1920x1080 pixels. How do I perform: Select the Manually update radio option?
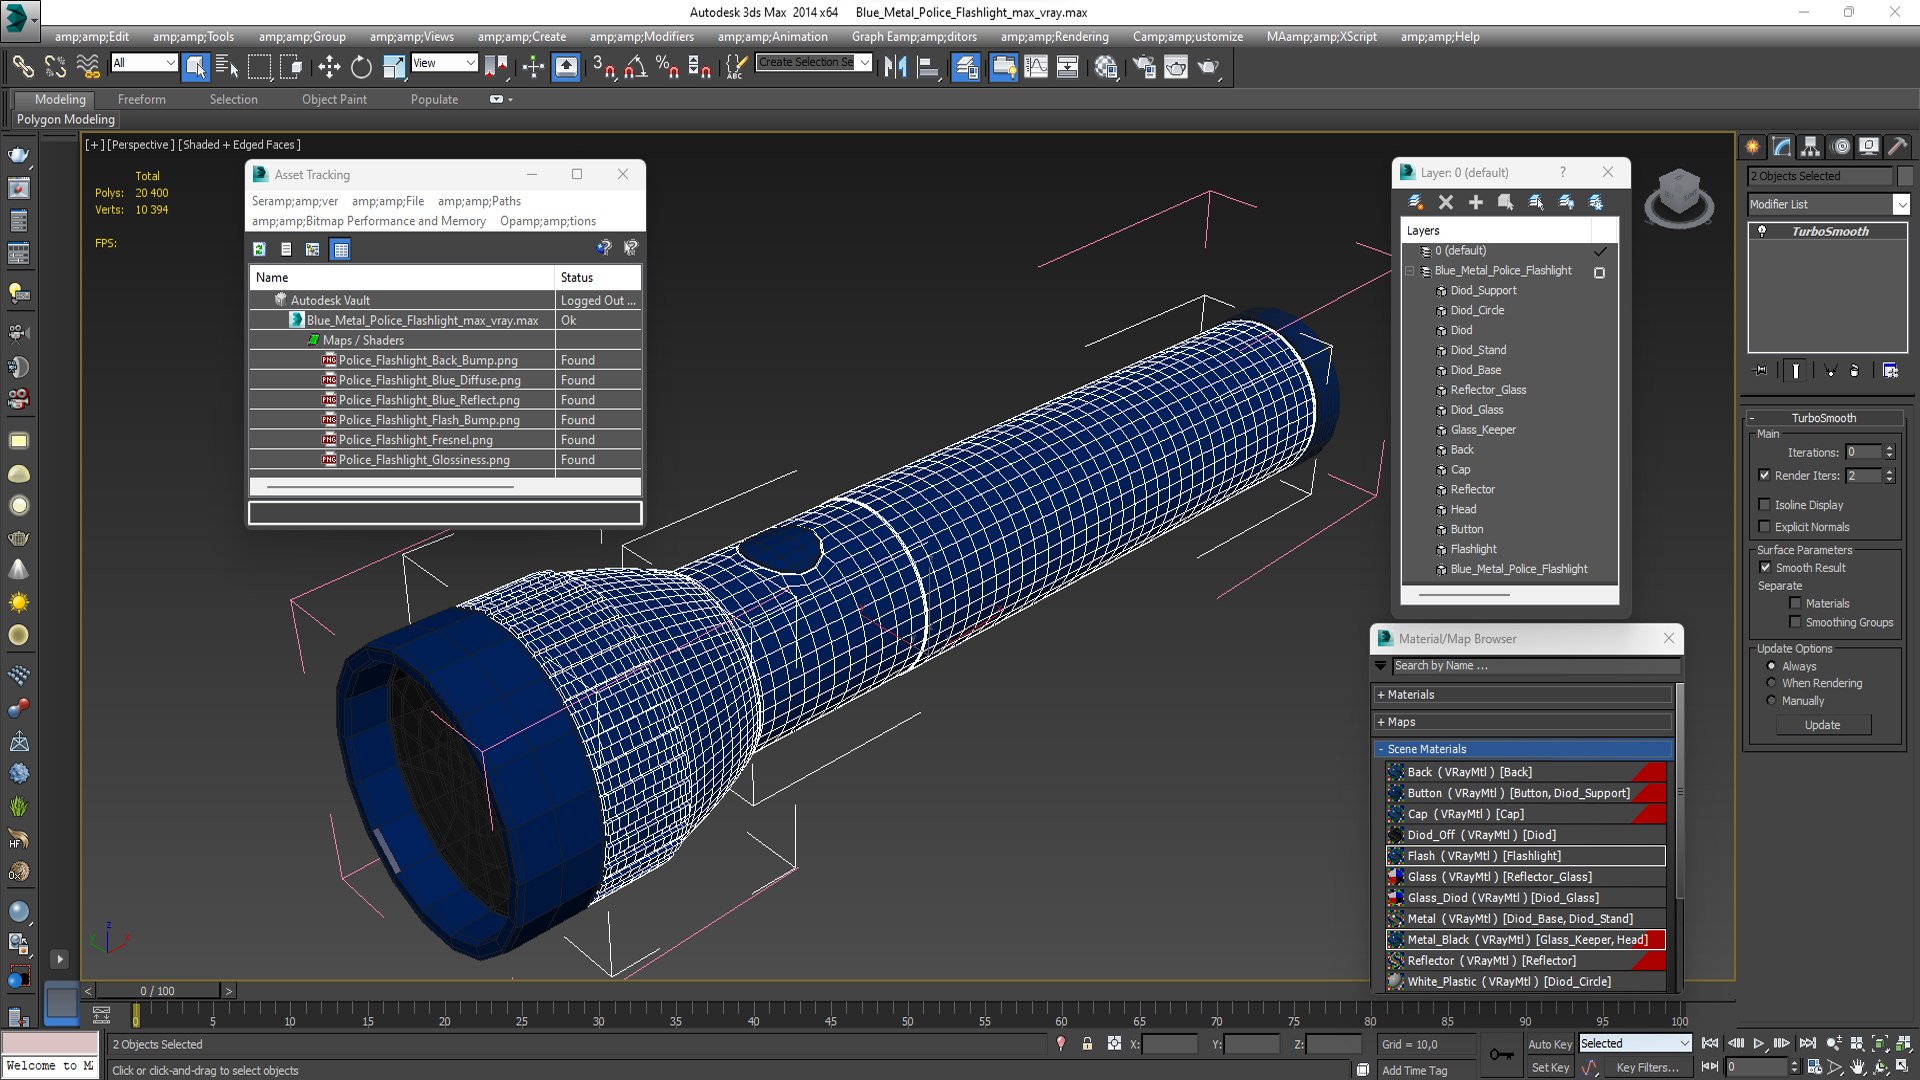click(x=1771, y=701)
